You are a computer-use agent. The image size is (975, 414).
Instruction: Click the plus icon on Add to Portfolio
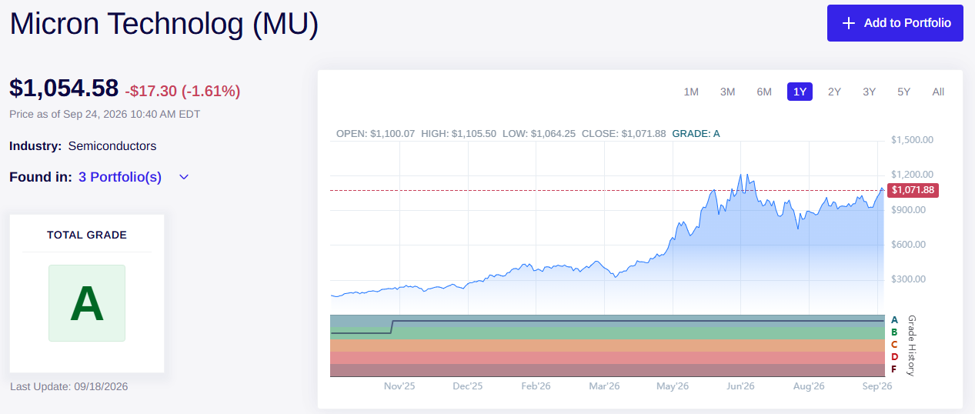pyautogui.click(x=848, y=23)
